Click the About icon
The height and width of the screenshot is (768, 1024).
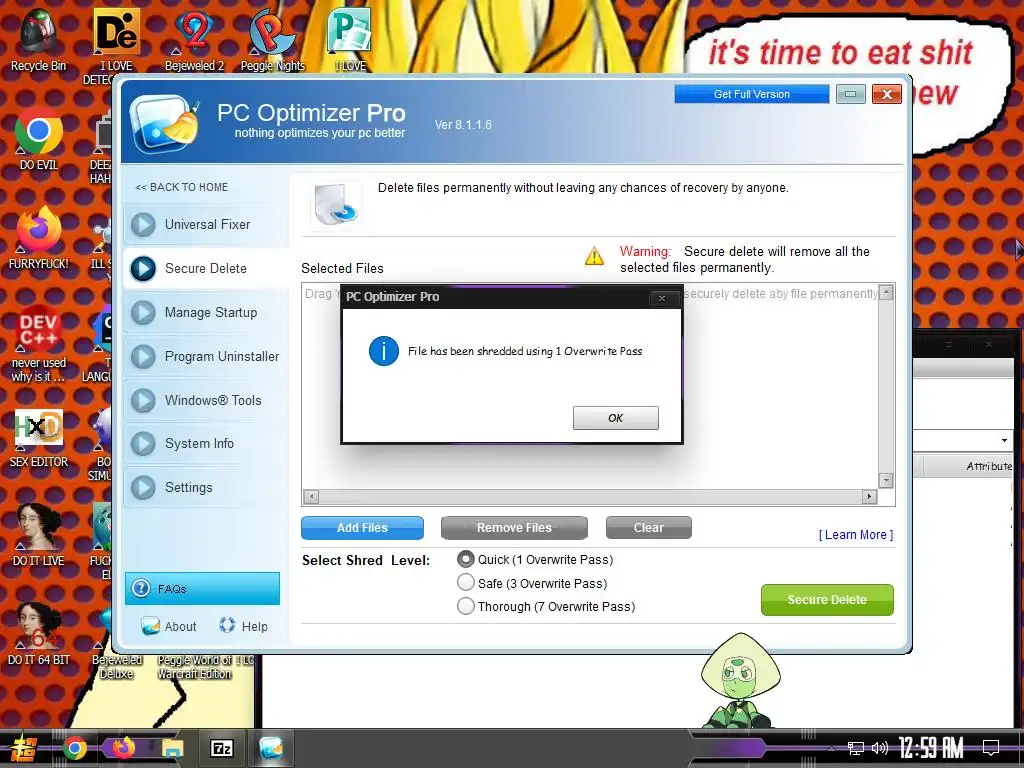coord(151,626)
